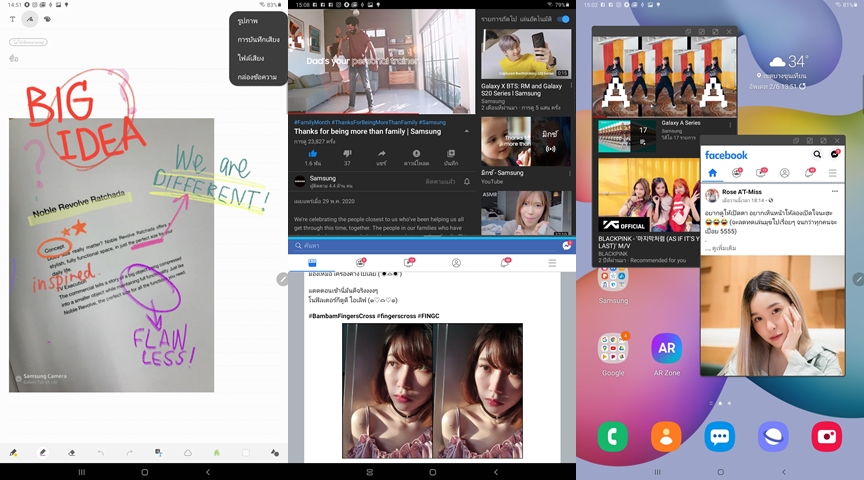Image resolution: width=864 pixels, height=480 pixels.
Task: Select the eraser tool in Samsung Notes
Action: tap(71, 453)
